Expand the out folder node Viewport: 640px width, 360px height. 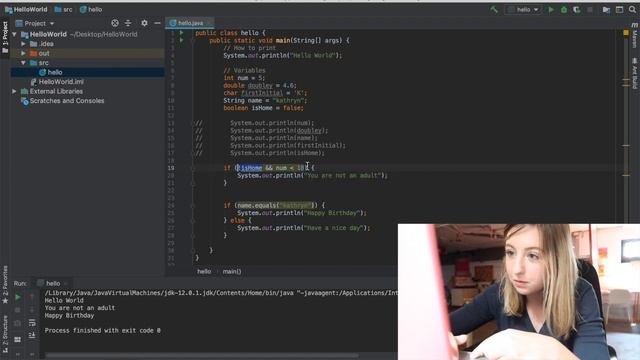click(24, 53)
